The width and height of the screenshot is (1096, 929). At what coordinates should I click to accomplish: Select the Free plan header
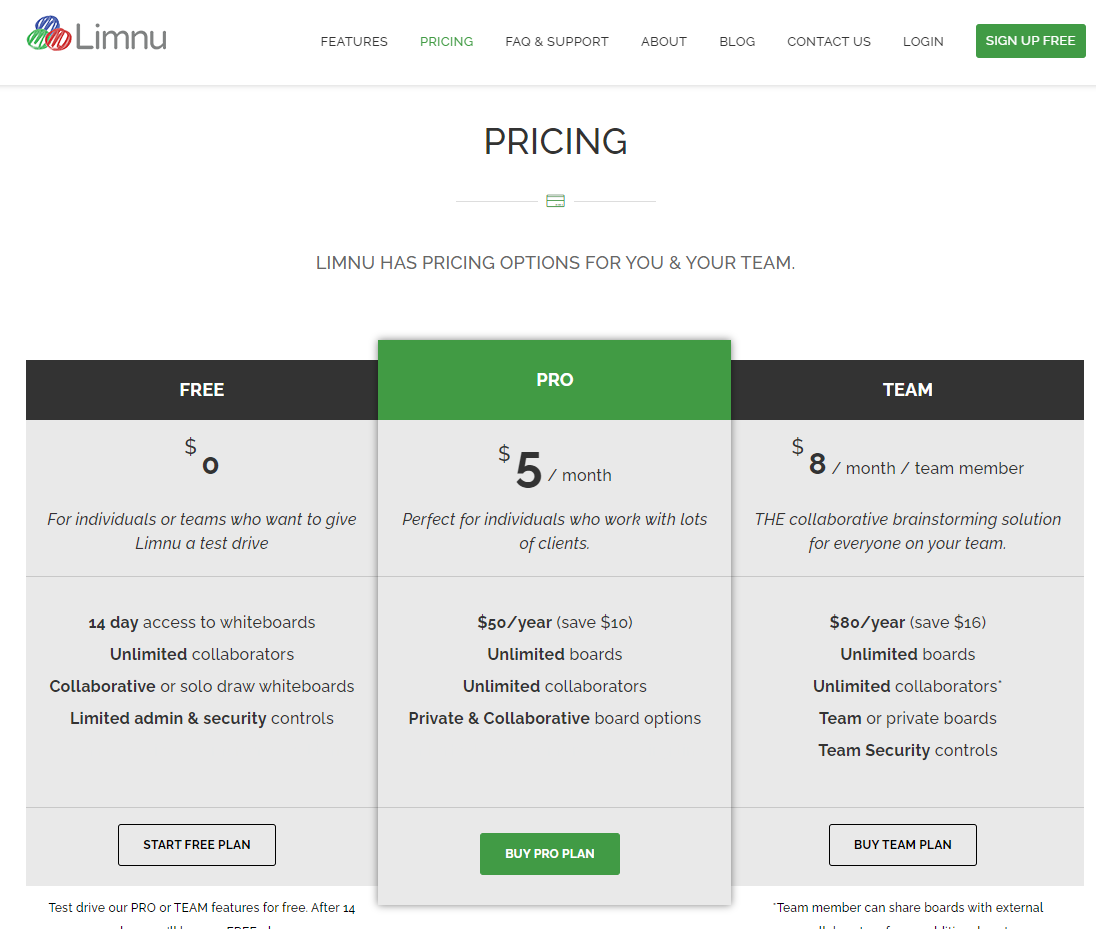(x=202, y=390)
